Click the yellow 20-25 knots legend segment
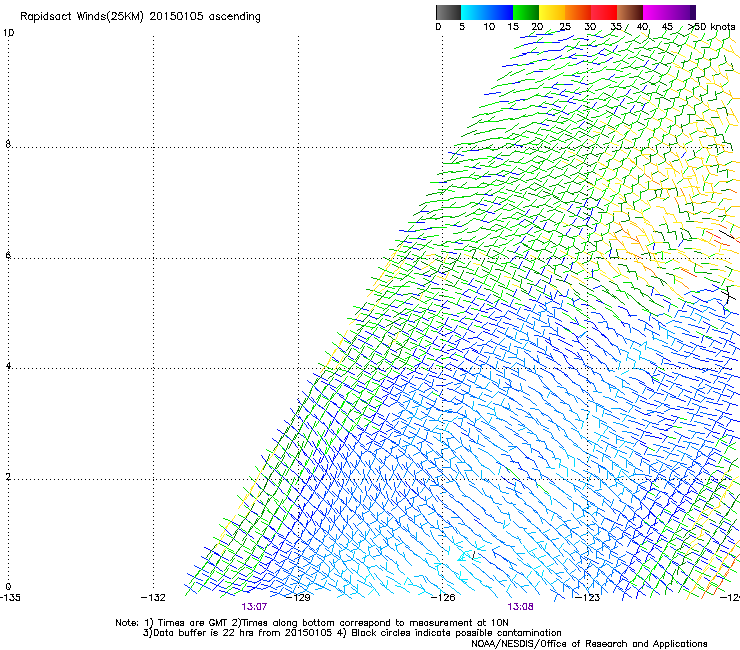The height and width of the screenshot is (650, 740). 552,12
